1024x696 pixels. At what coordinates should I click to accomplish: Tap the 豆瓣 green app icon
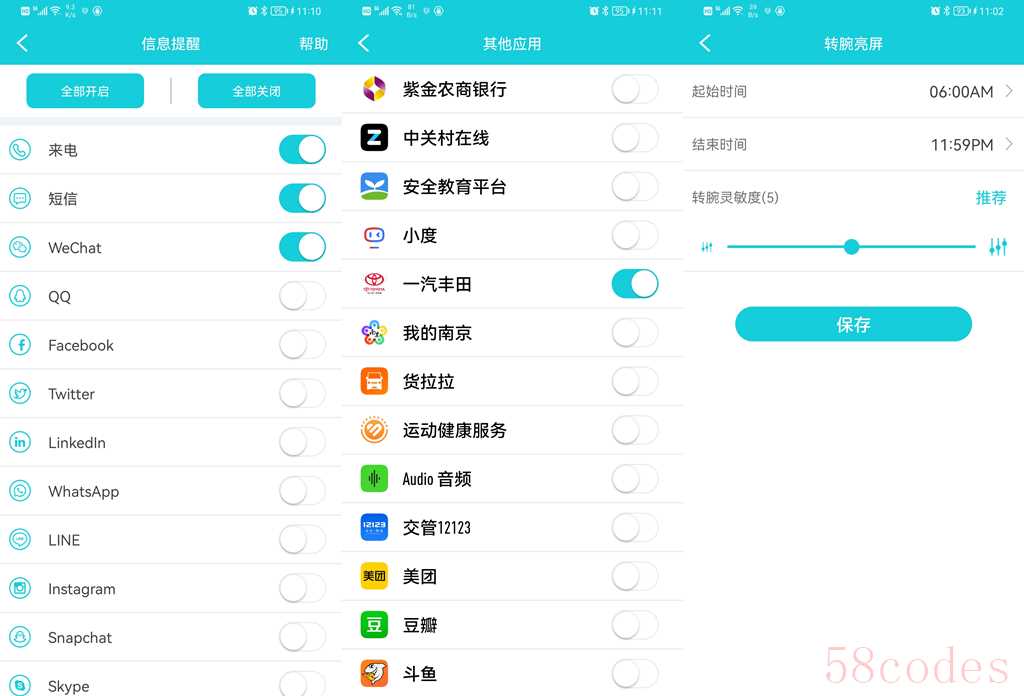(374, 625)
